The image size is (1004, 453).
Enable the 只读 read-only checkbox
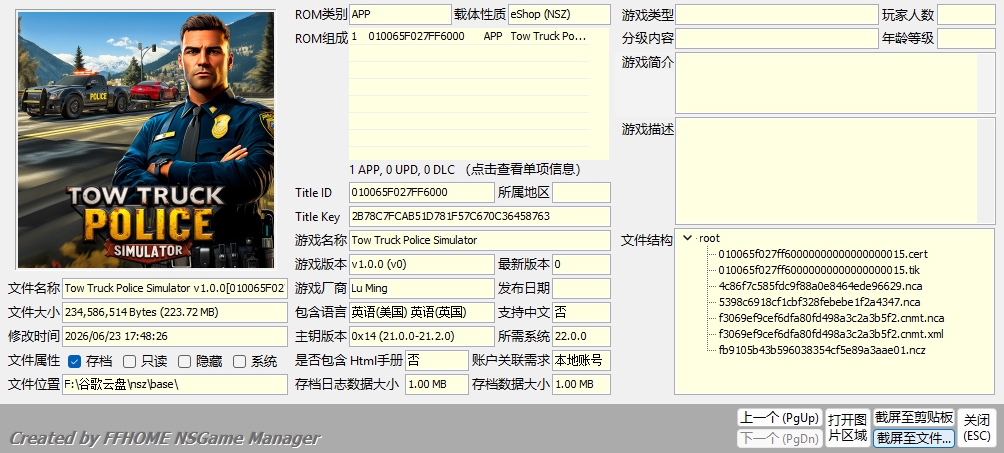129,361
